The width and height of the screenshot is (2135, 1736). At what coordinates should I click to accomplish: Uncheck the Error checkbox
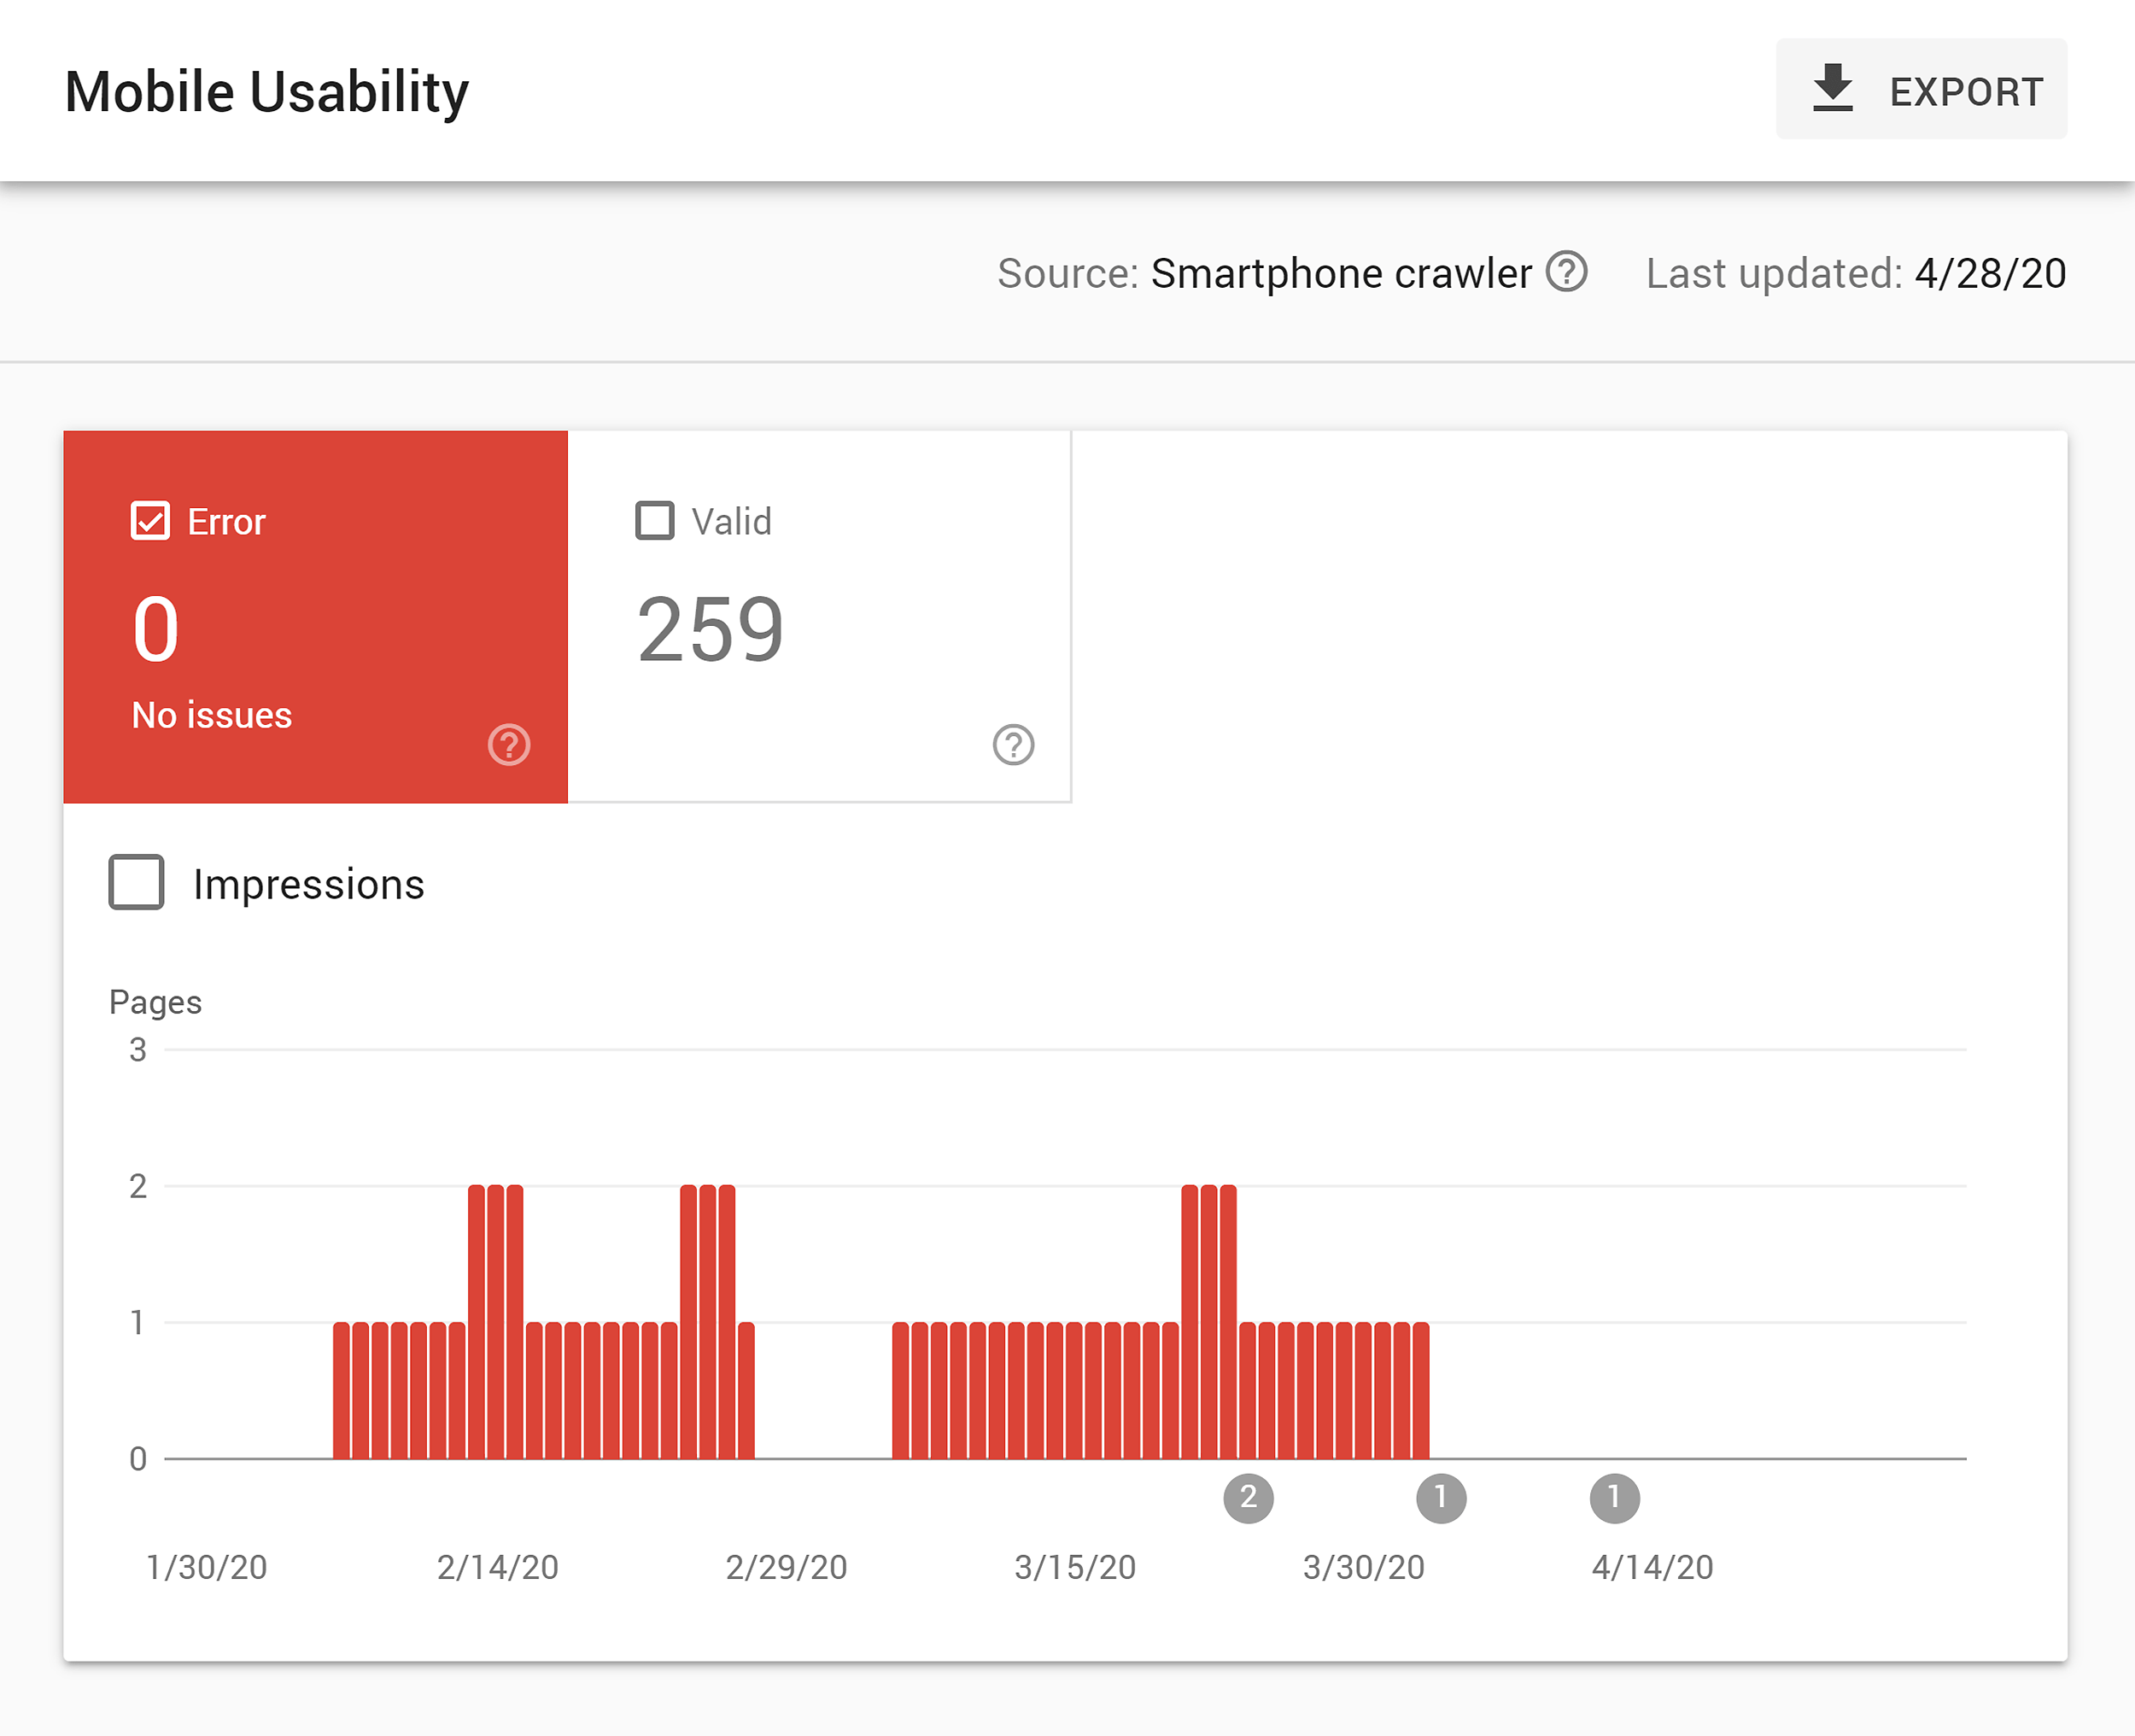click(150, 521)
